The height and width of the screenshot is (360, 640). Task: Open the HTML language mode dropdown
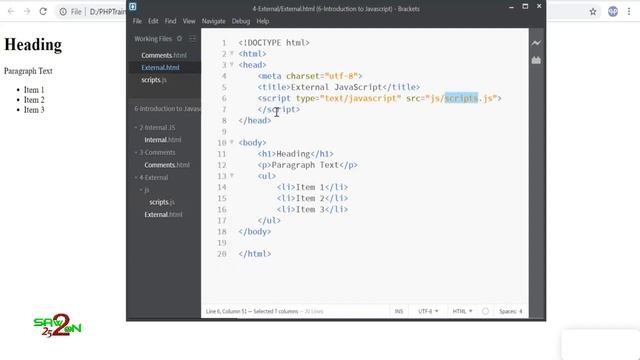pyautogui.click(x=462, y=311)
